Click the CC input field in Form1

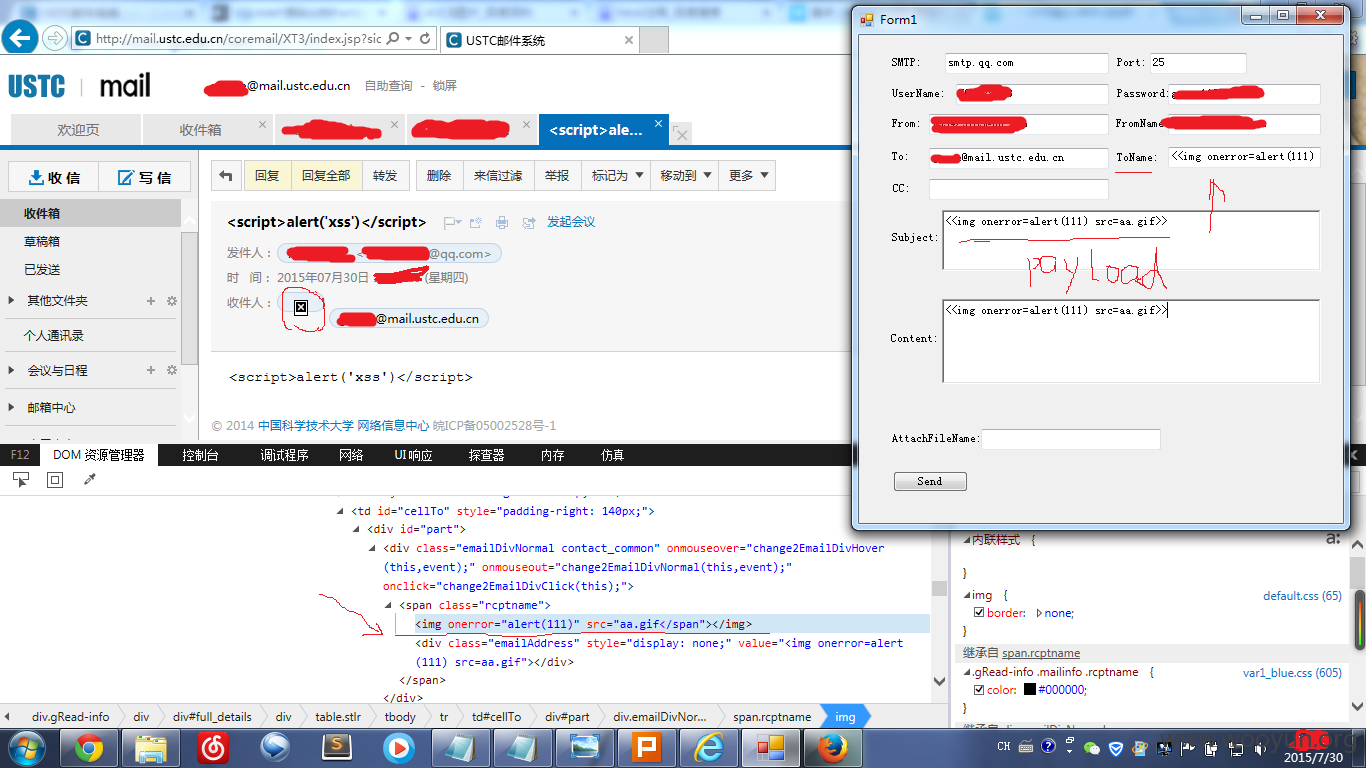[x=1018, y=190]
